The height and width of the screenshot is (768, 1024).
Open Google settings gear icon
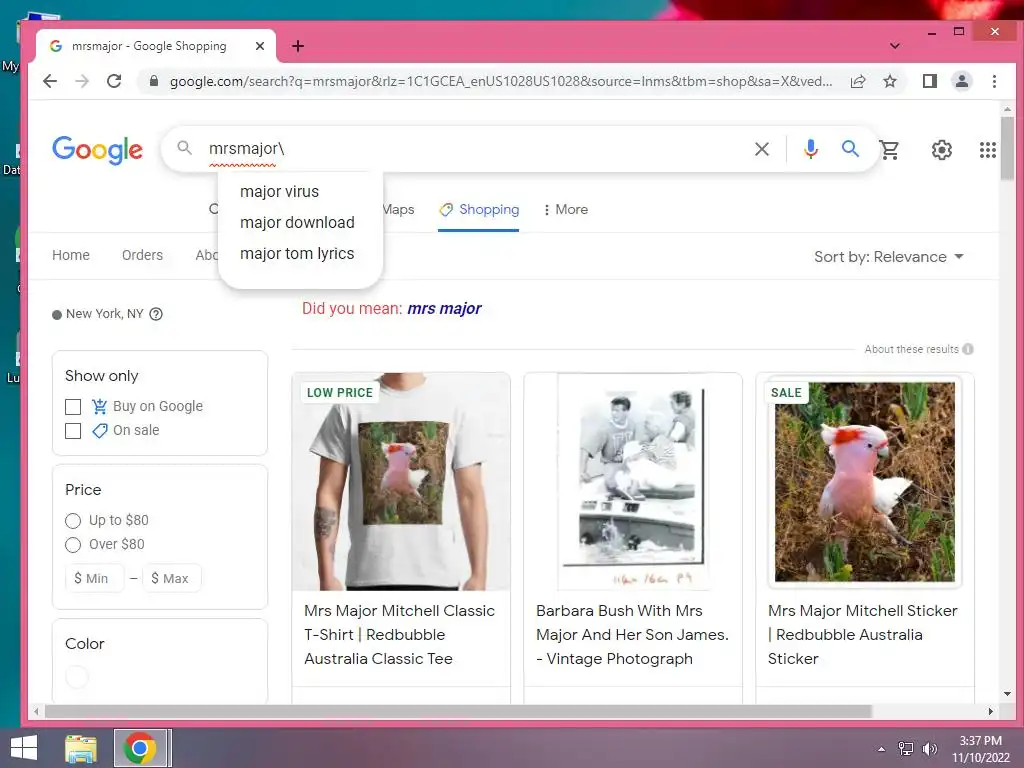[x=941, y=150]
